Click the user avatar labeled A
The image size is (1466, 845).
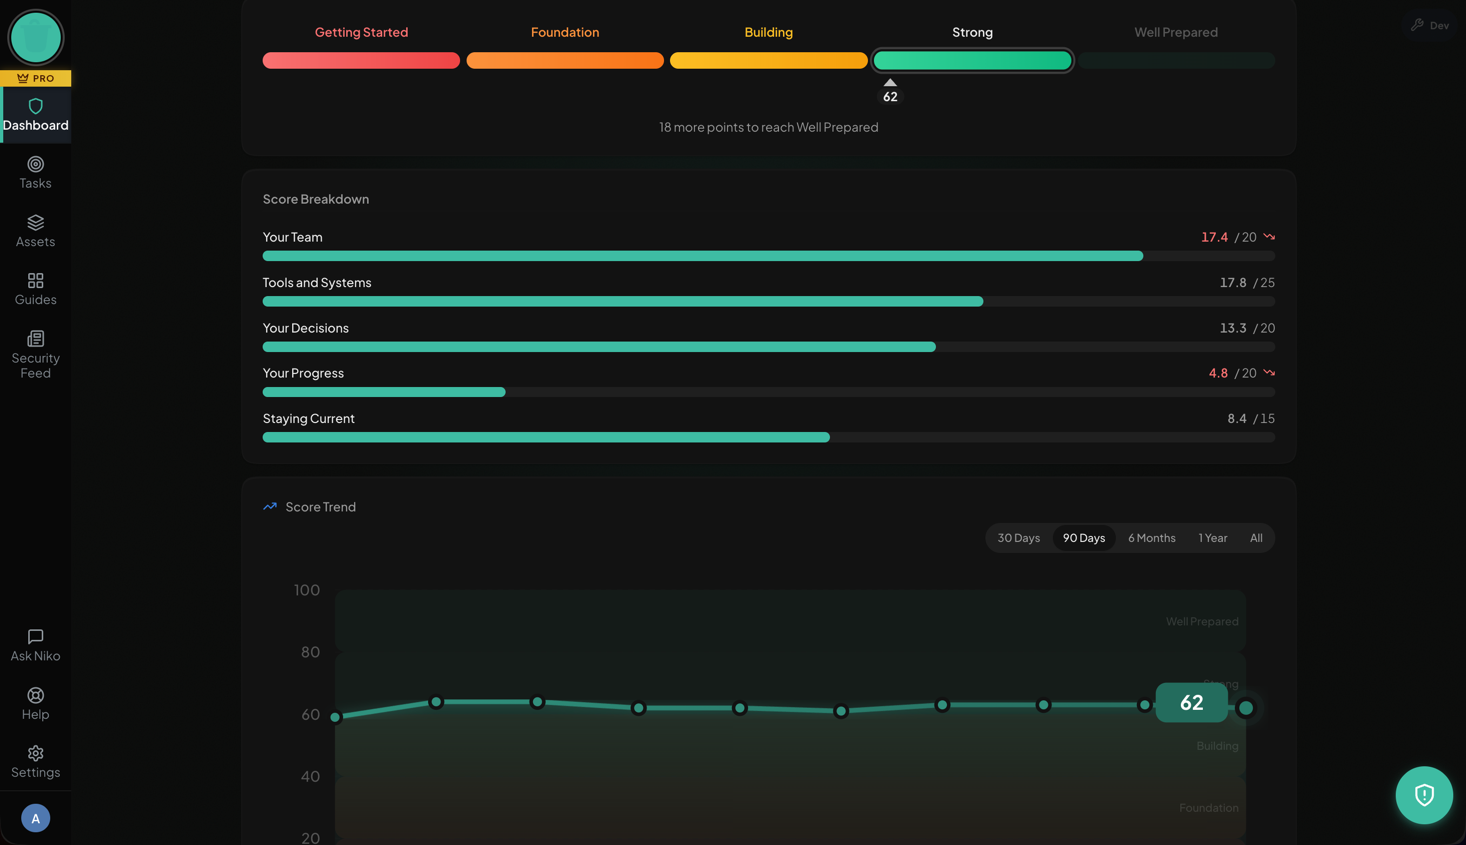tap(35, 818)
